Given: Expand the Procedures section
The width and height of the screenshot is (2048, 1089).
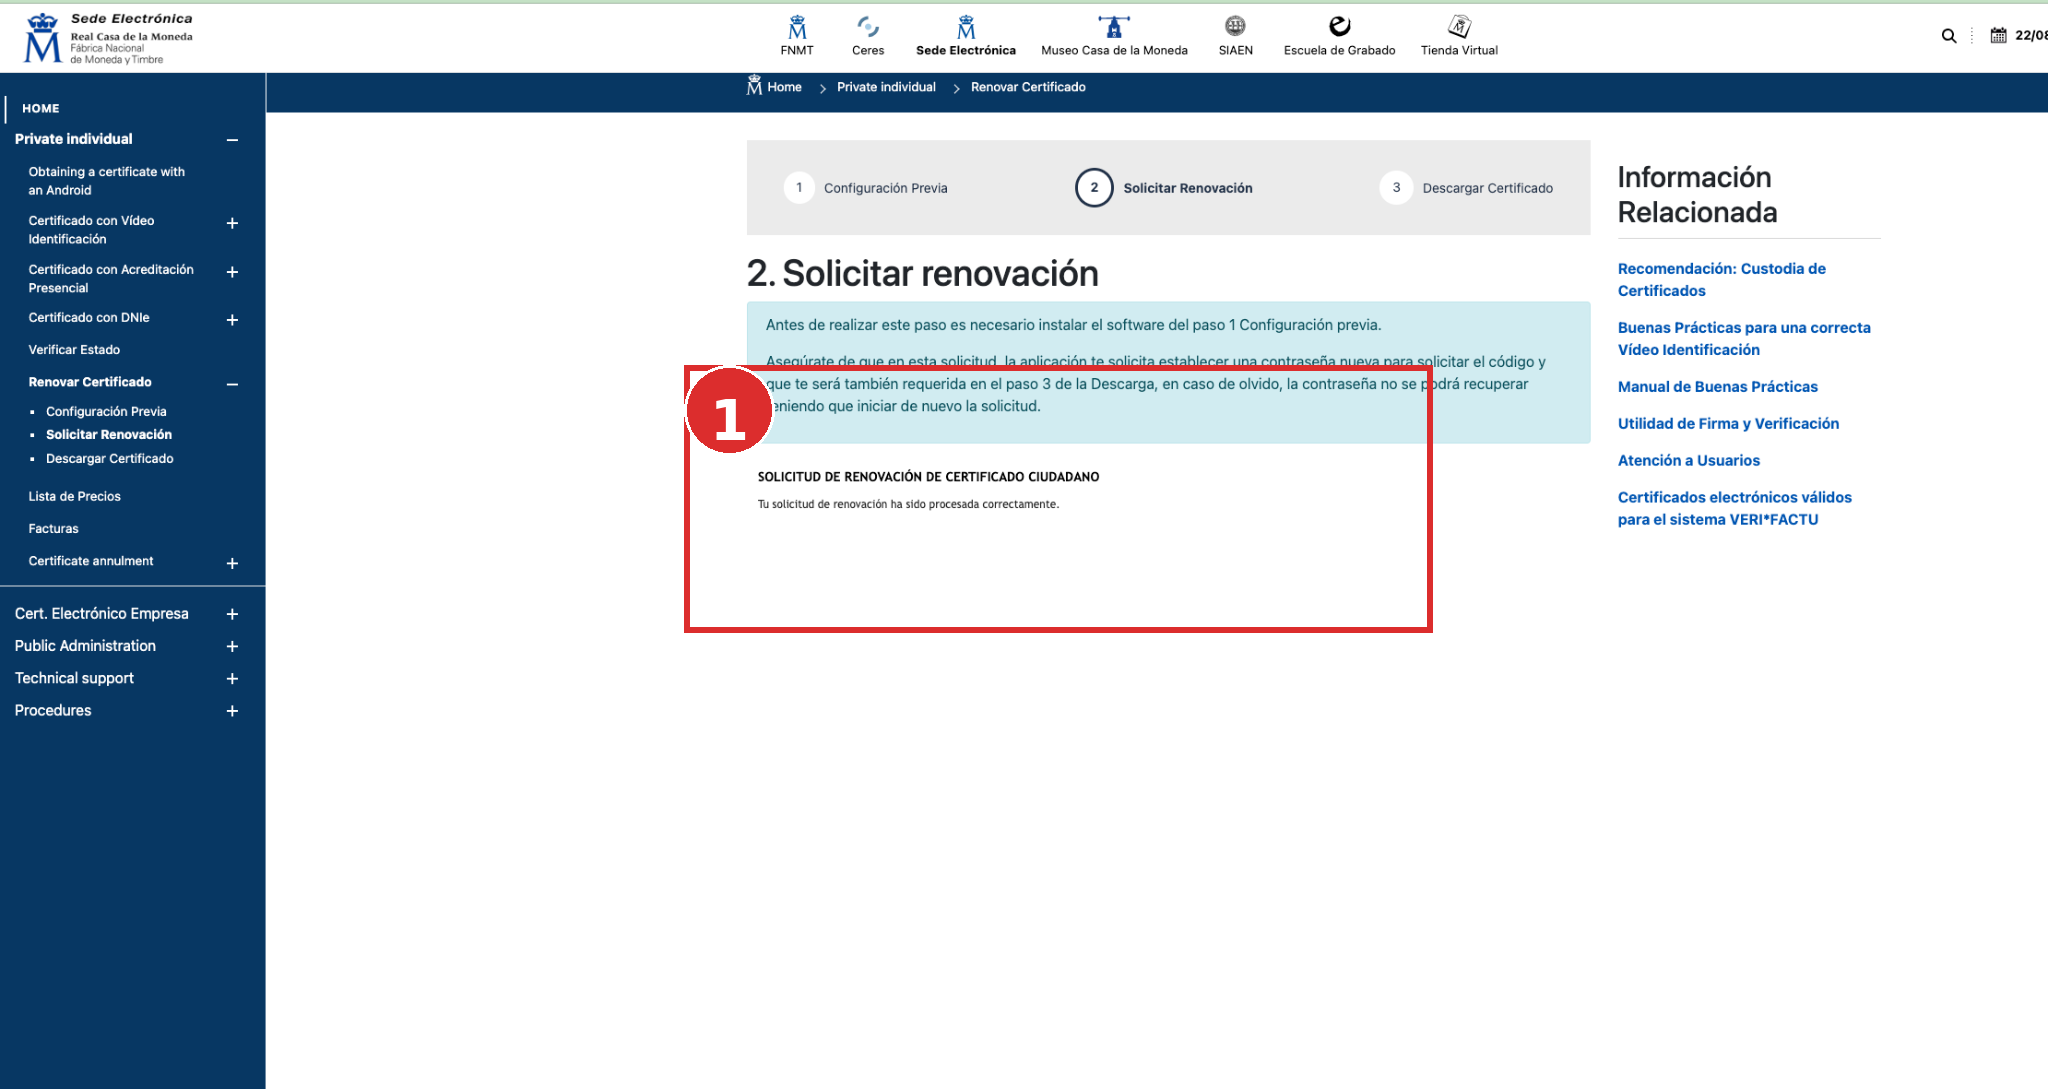Looking at the screenshot, I should (x=232, y=711).
